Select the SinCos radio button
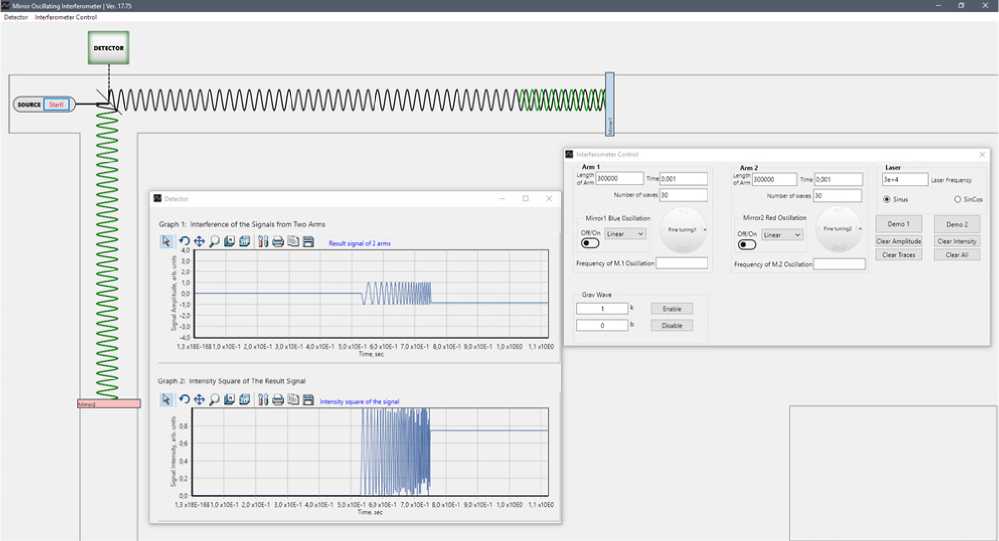This screenshot has height=541, width=999. pyautogui.click(x=959, y=199)
